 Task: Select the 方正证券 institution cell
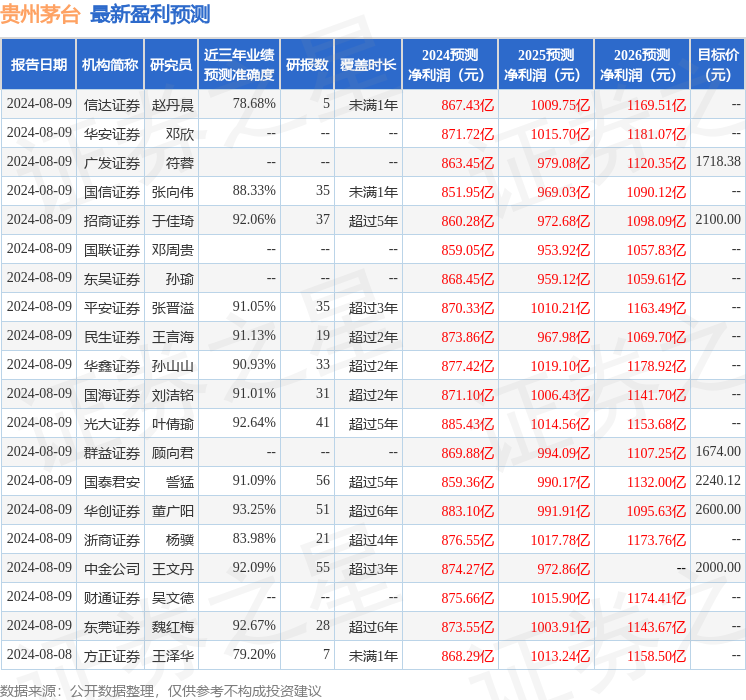(x=112, y=656)
